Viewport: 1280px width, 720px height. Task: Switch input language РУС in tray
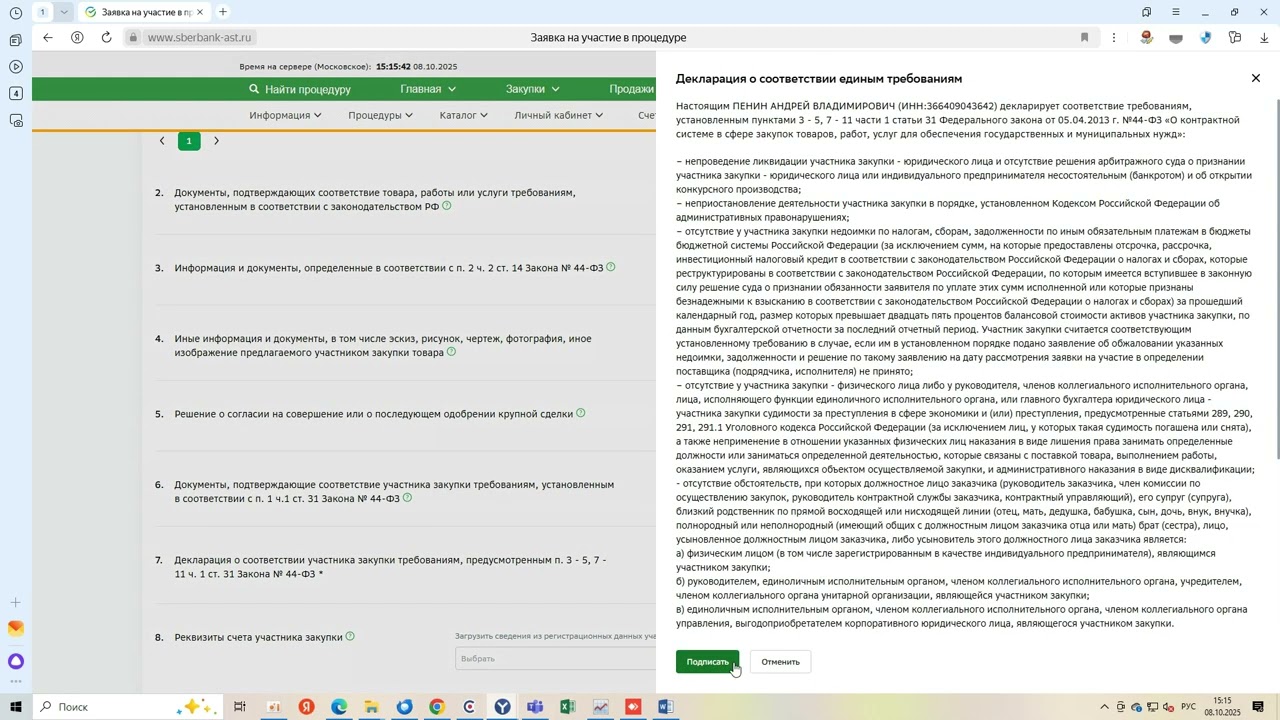click(x=1188, y=707)
